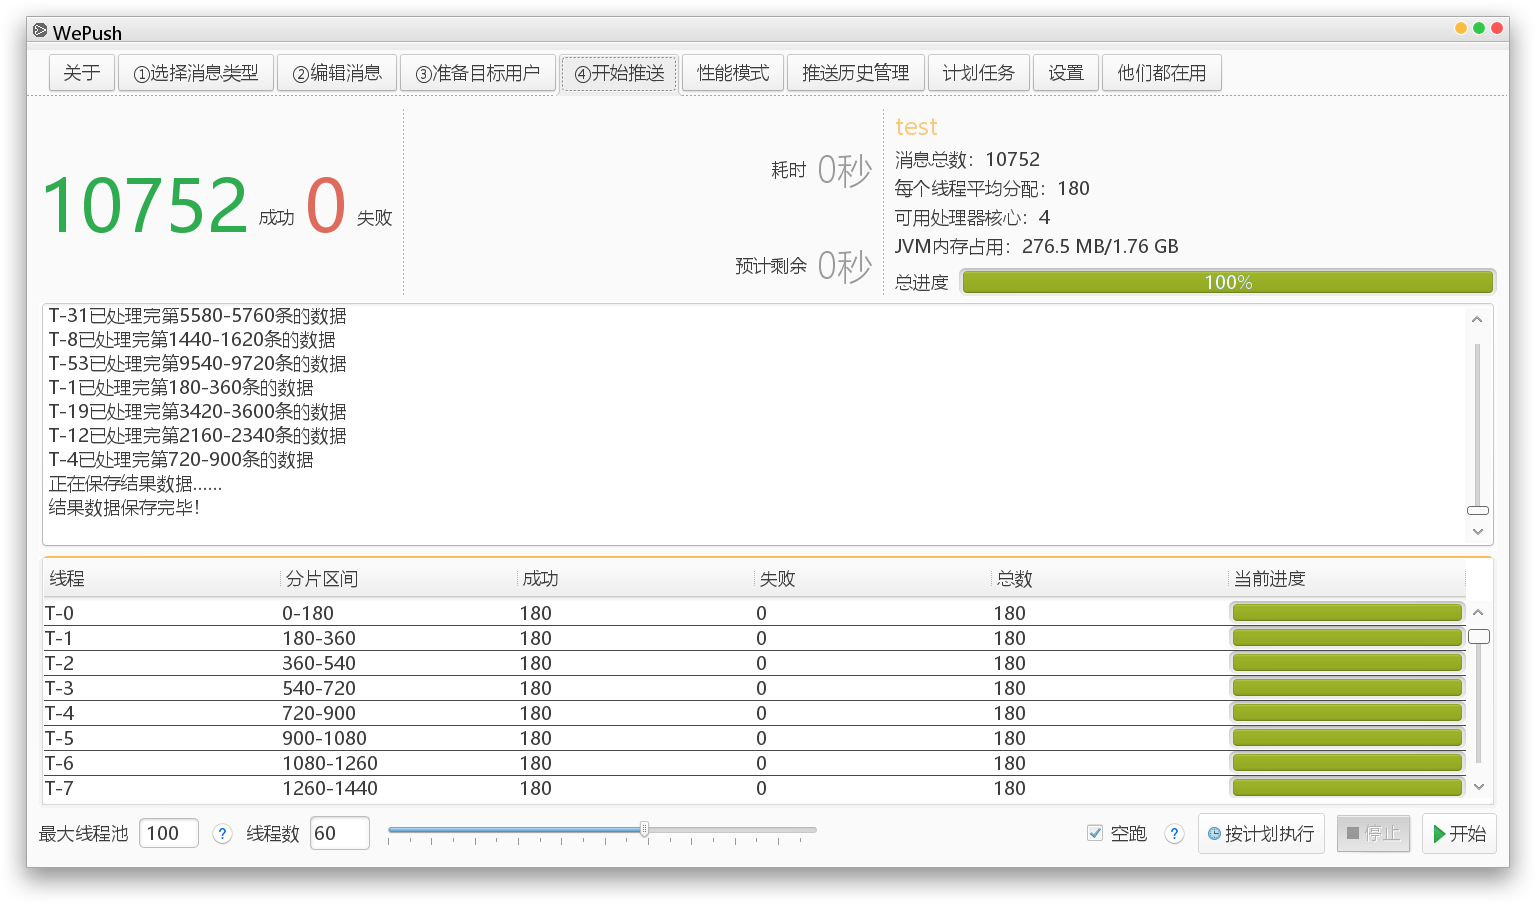The width and height of the screenshot is (1536, 904).
Task: Select table row T-5
Action: tap(755, 738)
